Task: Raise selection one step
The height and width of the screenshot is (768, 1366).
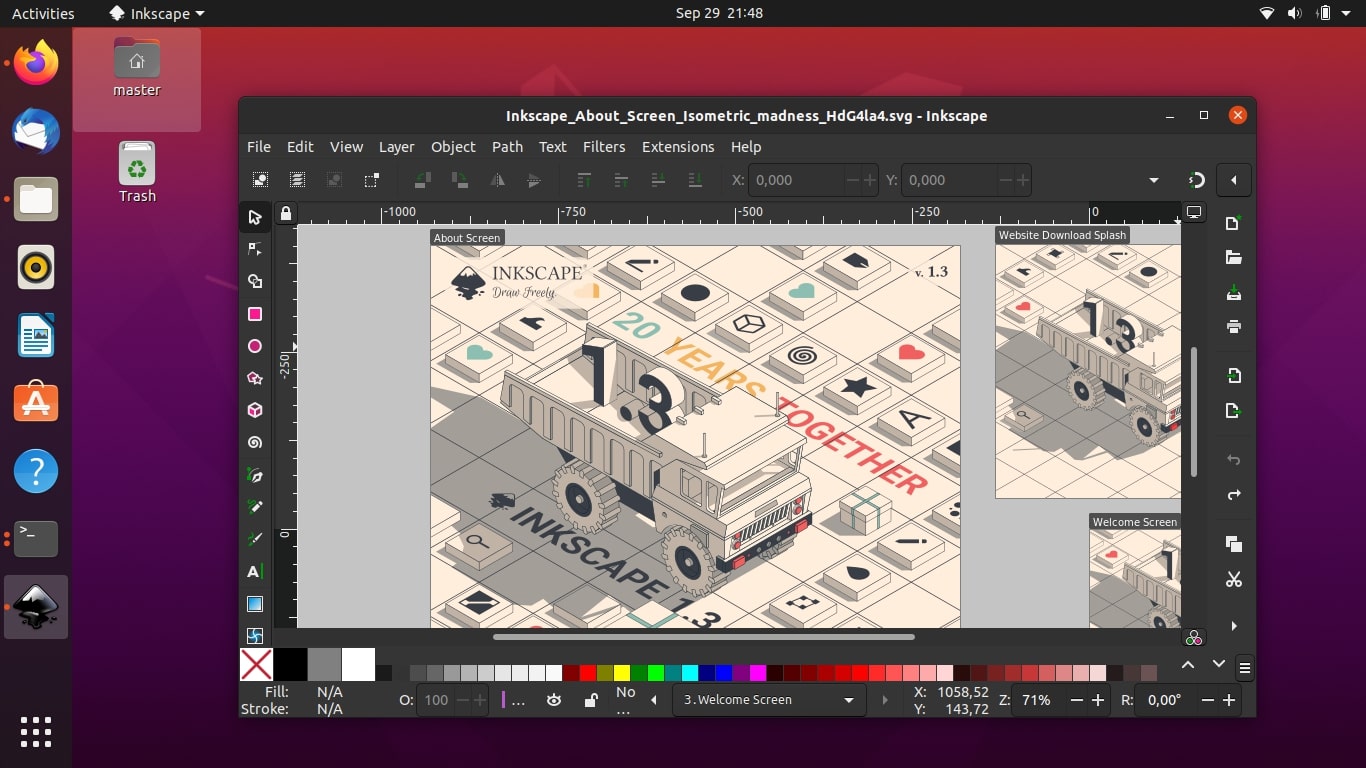Action: (x=621, y=180)
